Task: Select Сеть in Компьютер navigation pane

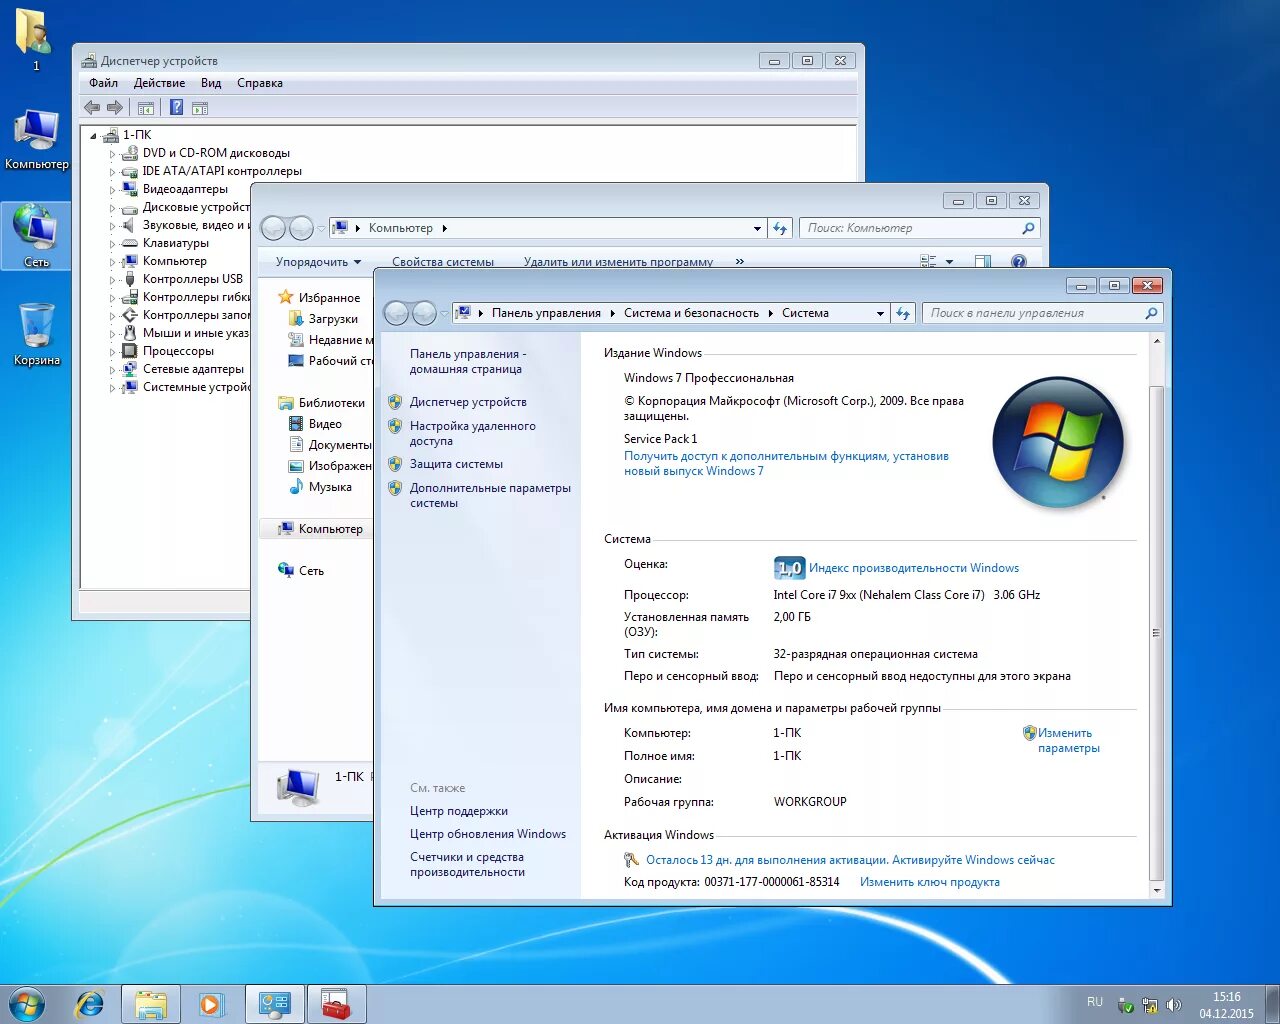Action: coord(311,571)
